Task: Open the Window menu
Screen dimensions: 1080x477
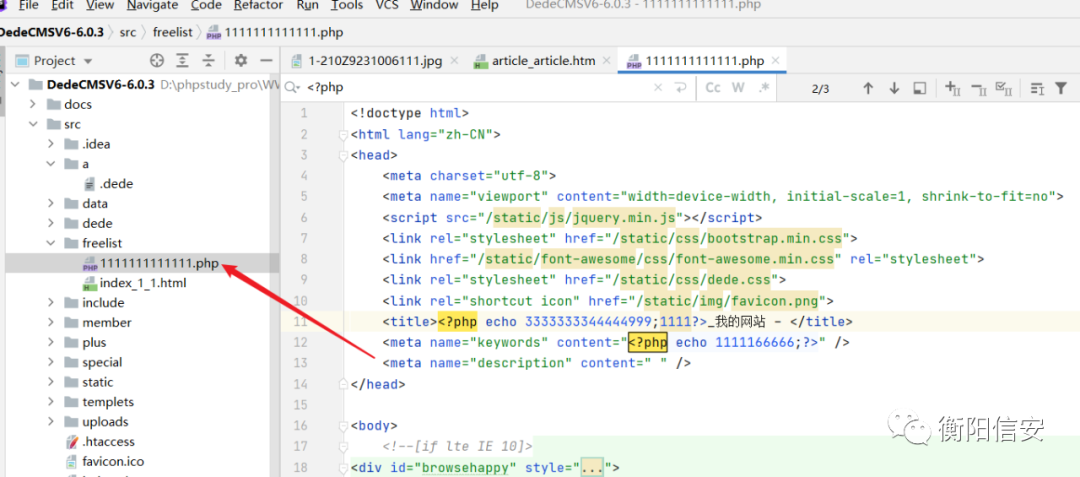Action: (x=434, y=6)
